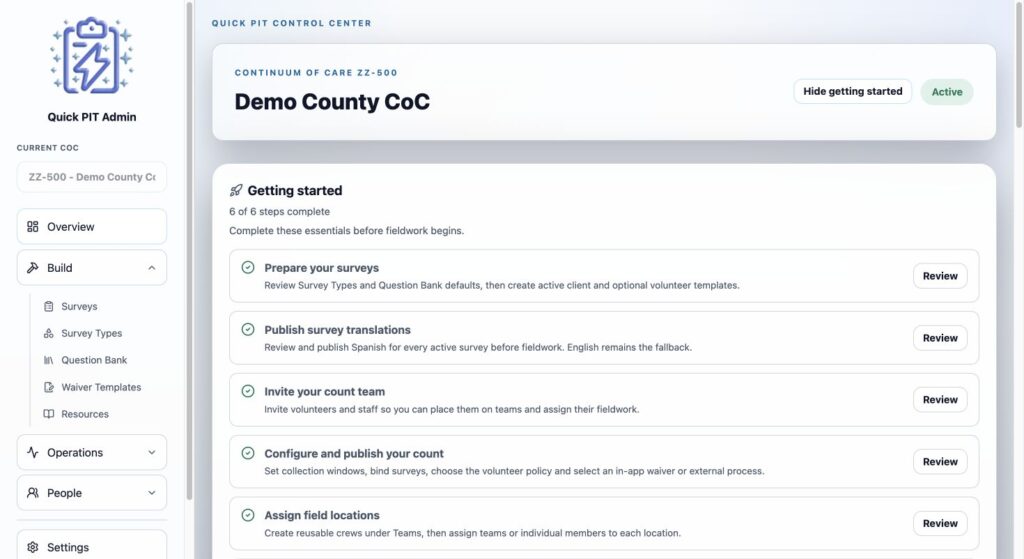Review the Invite your count team step
The image size is (1024, 559).
(940, 400)
